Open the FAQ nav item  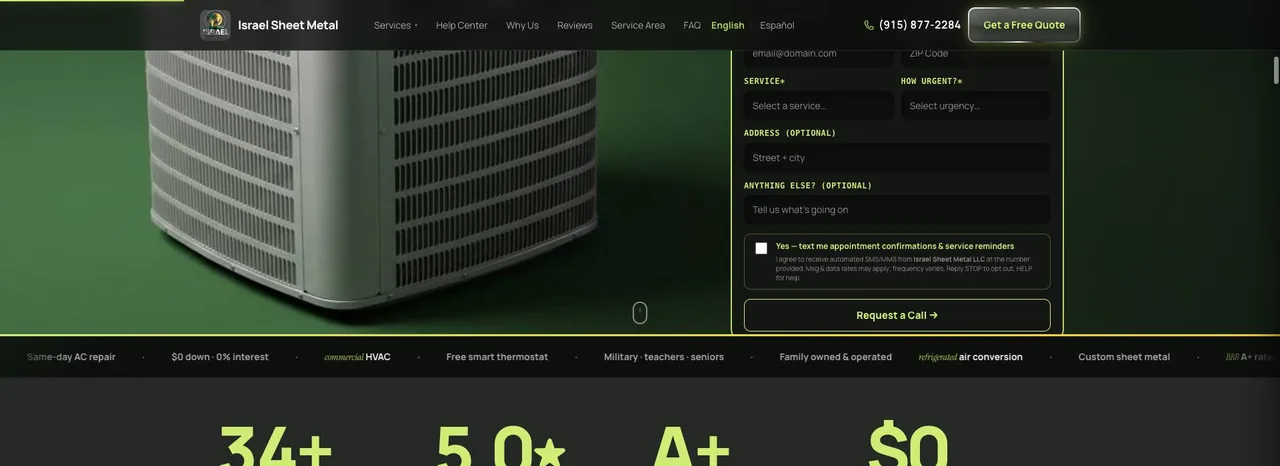coord(692,25)
